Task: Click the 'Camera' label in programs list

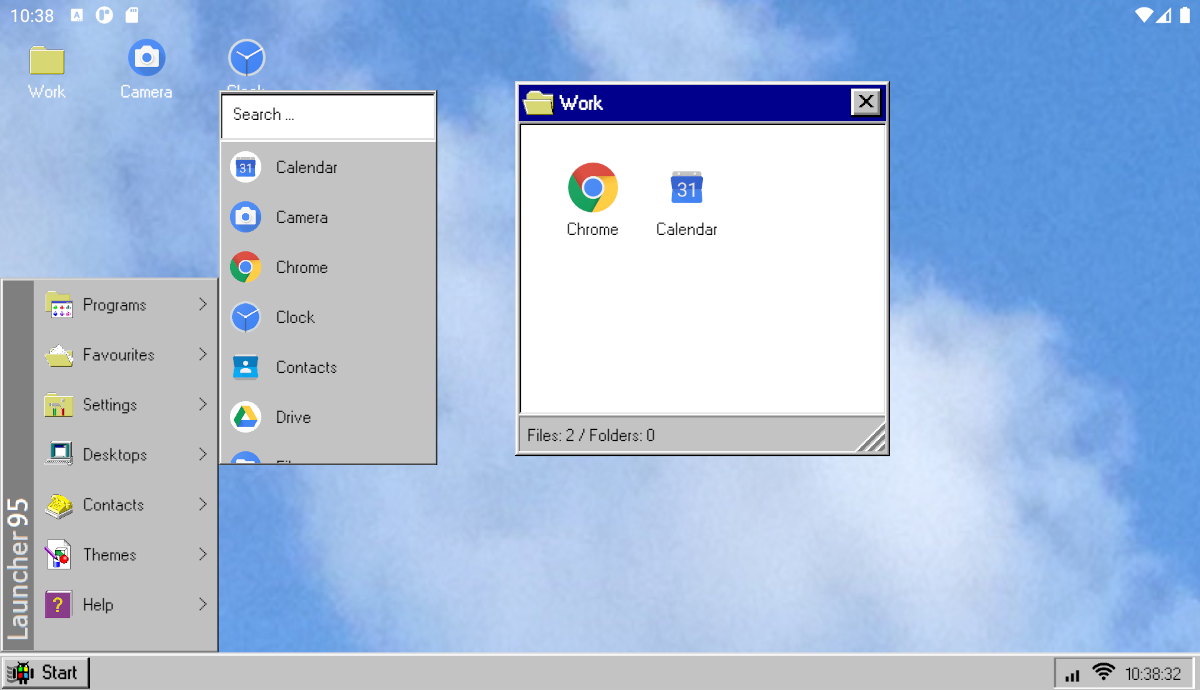Action: [302, 217]
